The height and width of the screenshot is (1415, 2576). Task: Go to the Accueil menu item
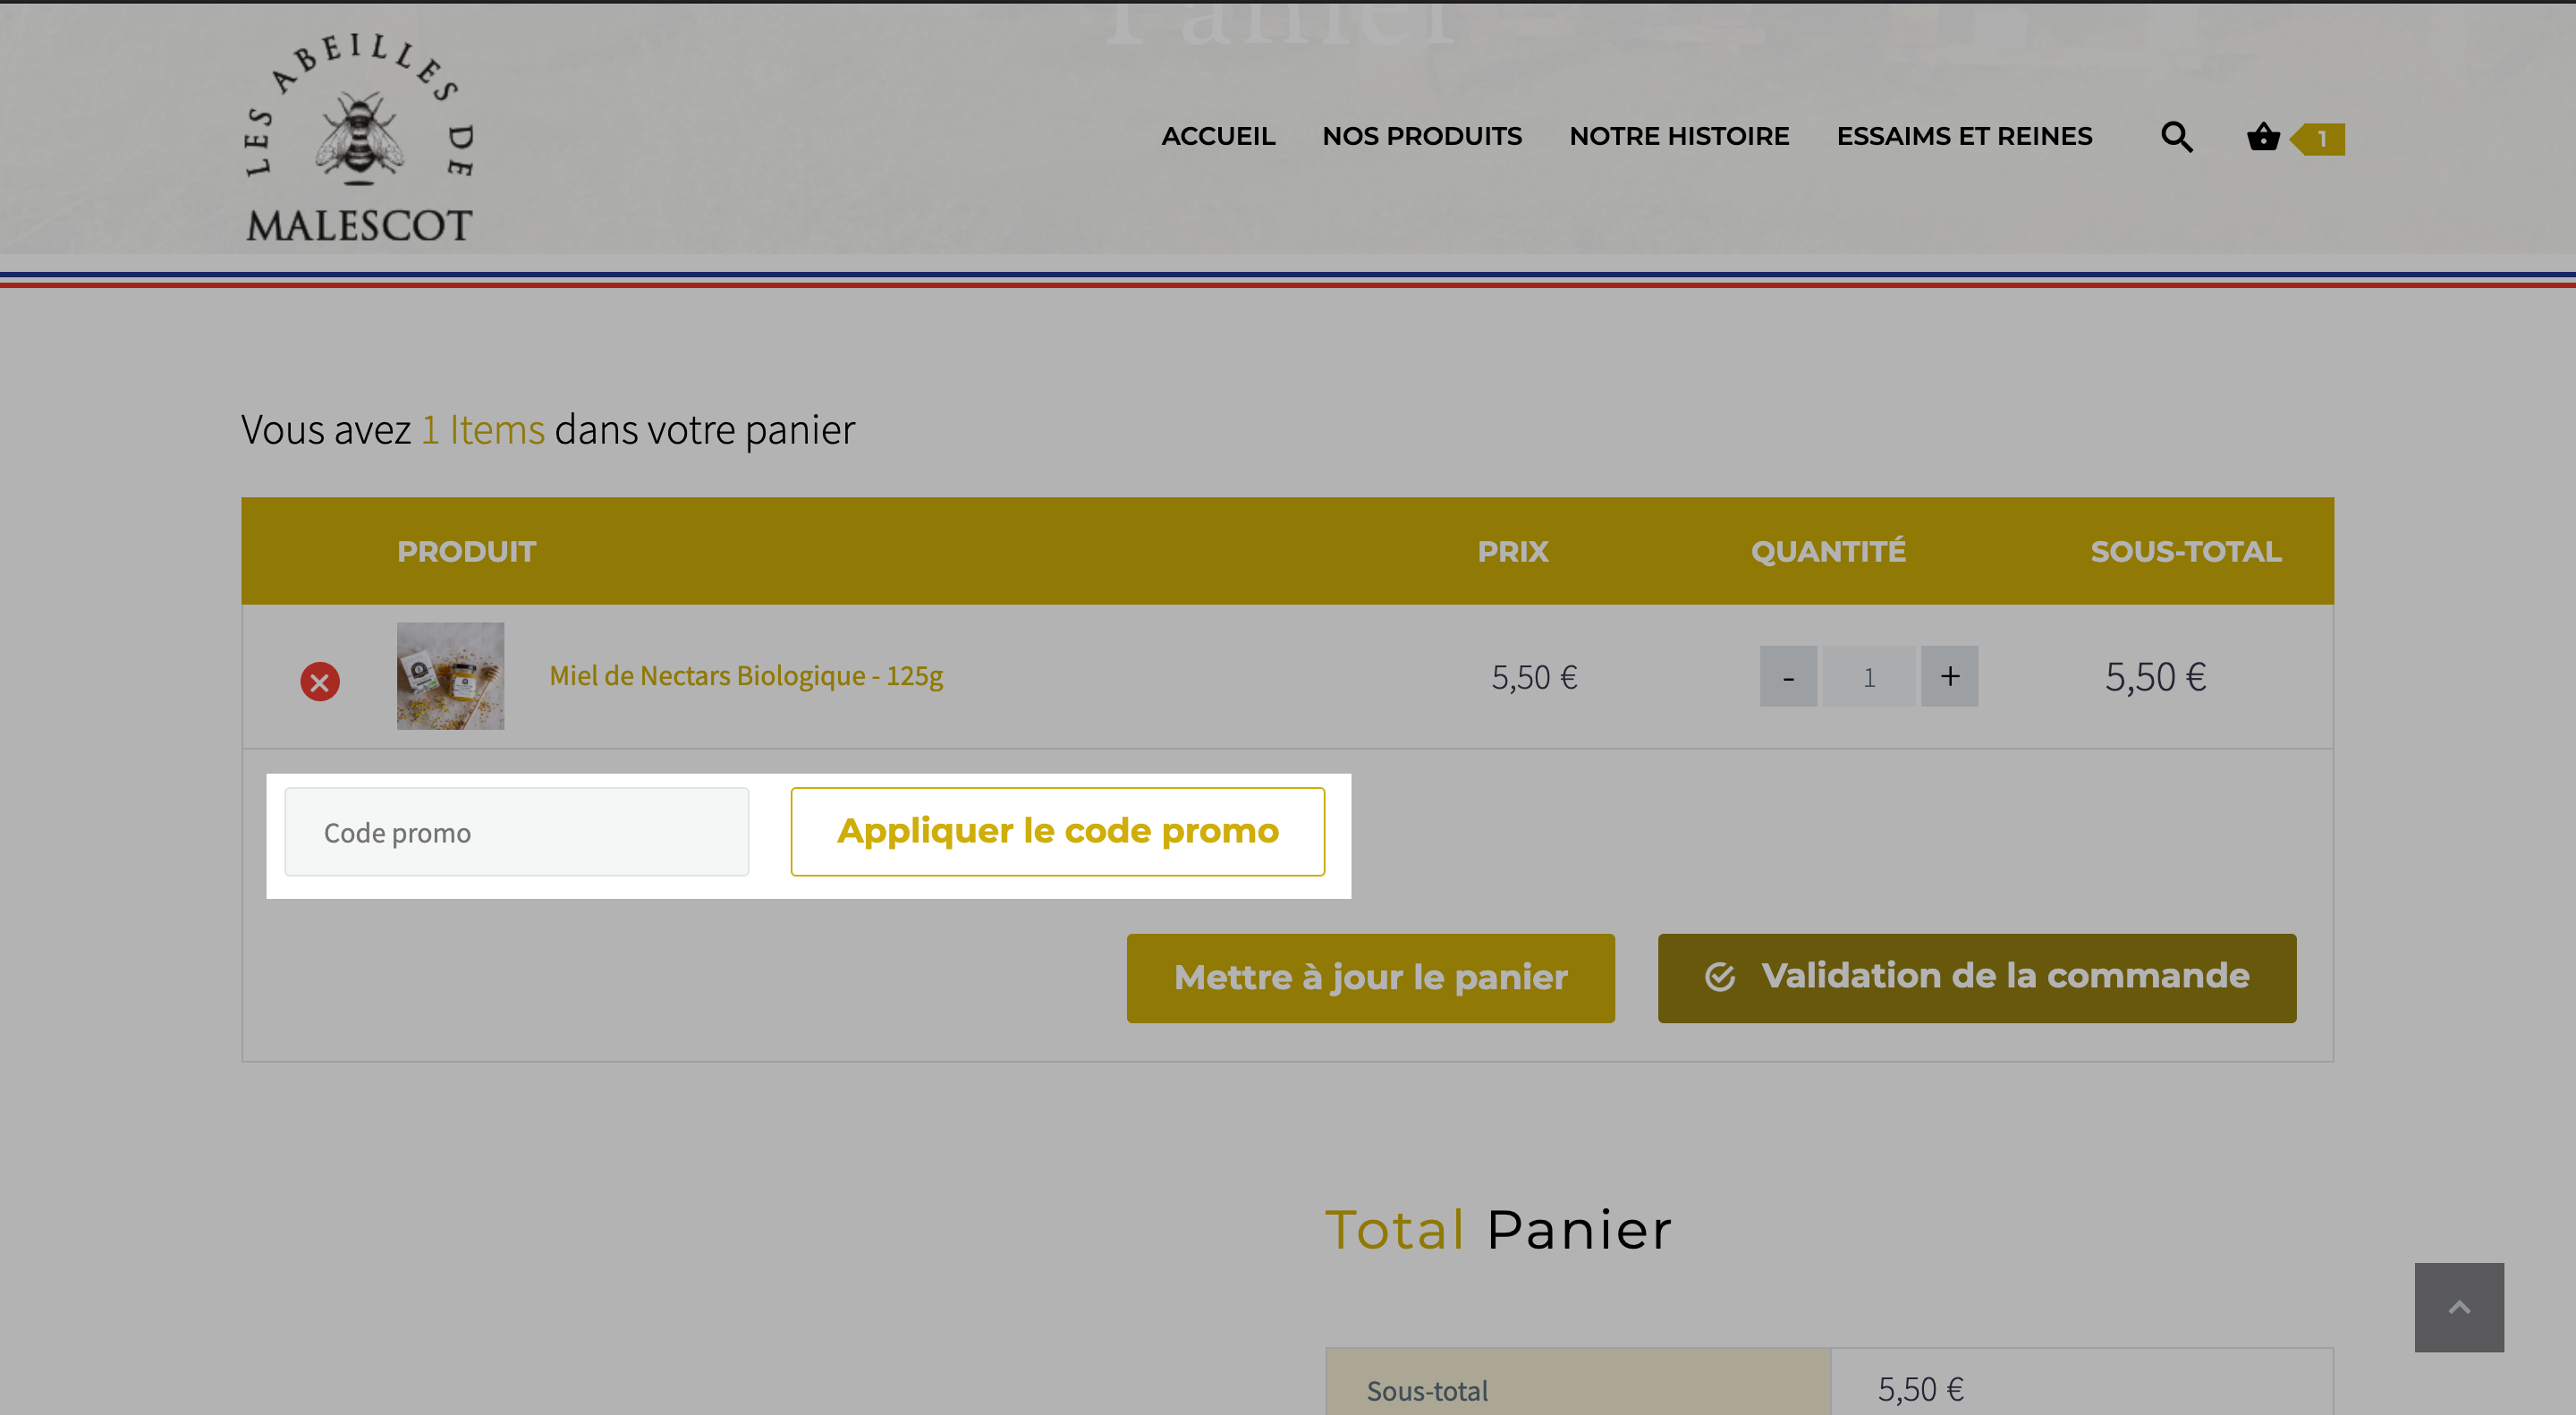tap(1218, 136)
